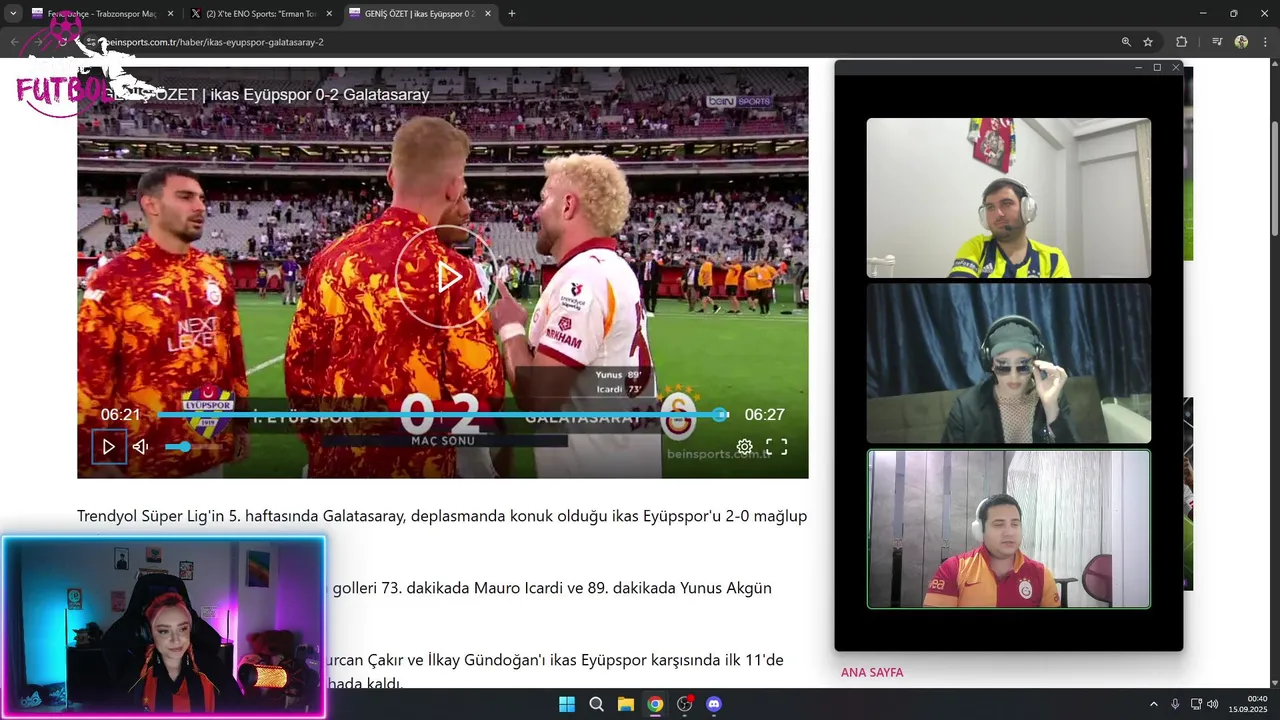Open a new browser tab

pyautogui.click(x=512, y=14)
